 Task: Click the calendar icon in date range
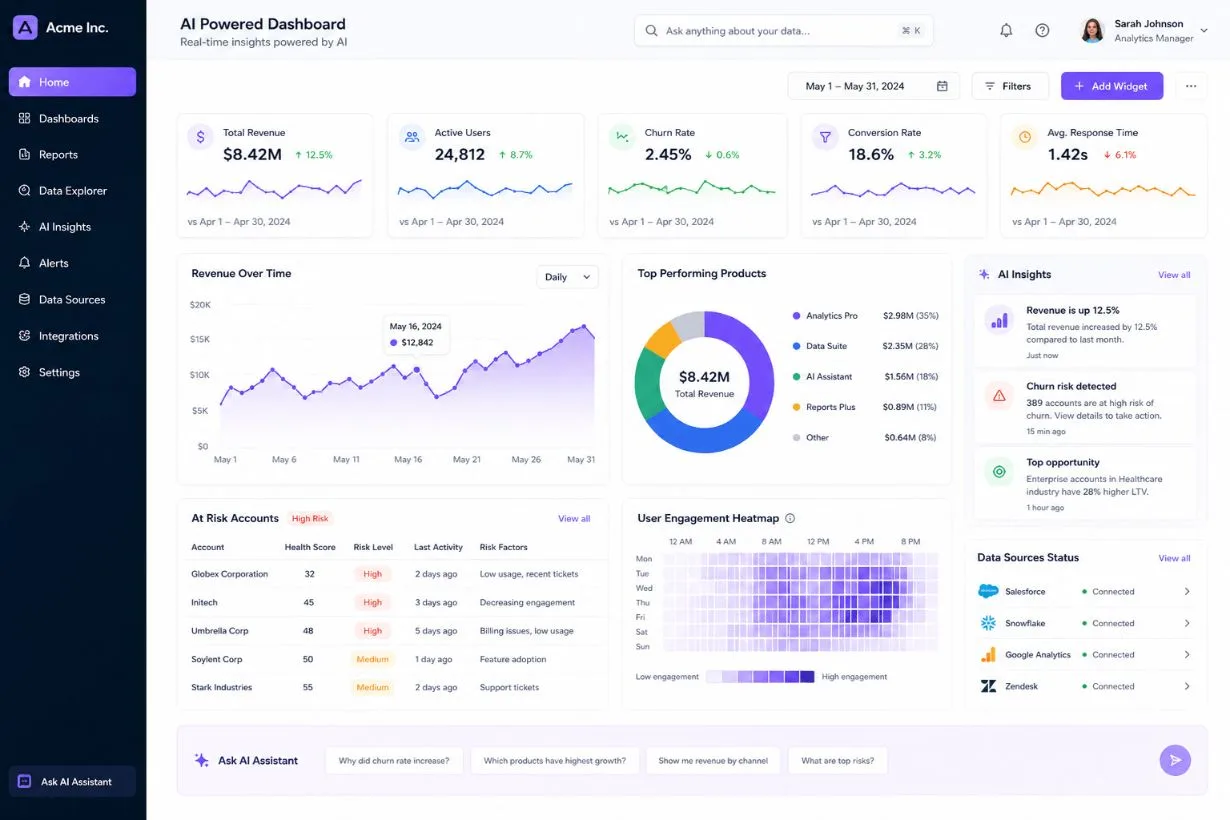click(x=942, y=86)
